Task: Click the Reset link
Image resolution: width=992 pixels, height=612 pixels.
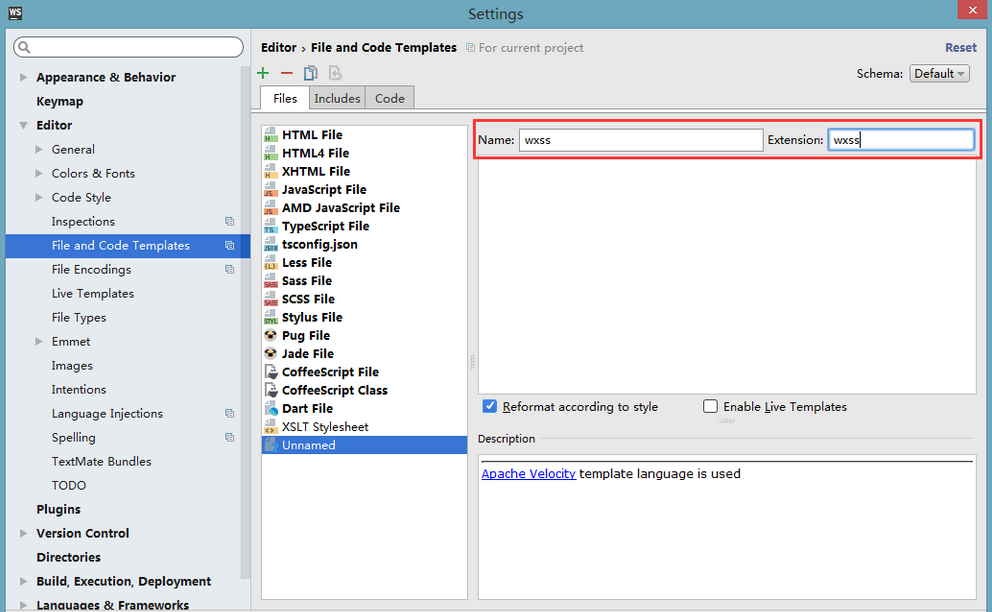Action: coord(960,47)
